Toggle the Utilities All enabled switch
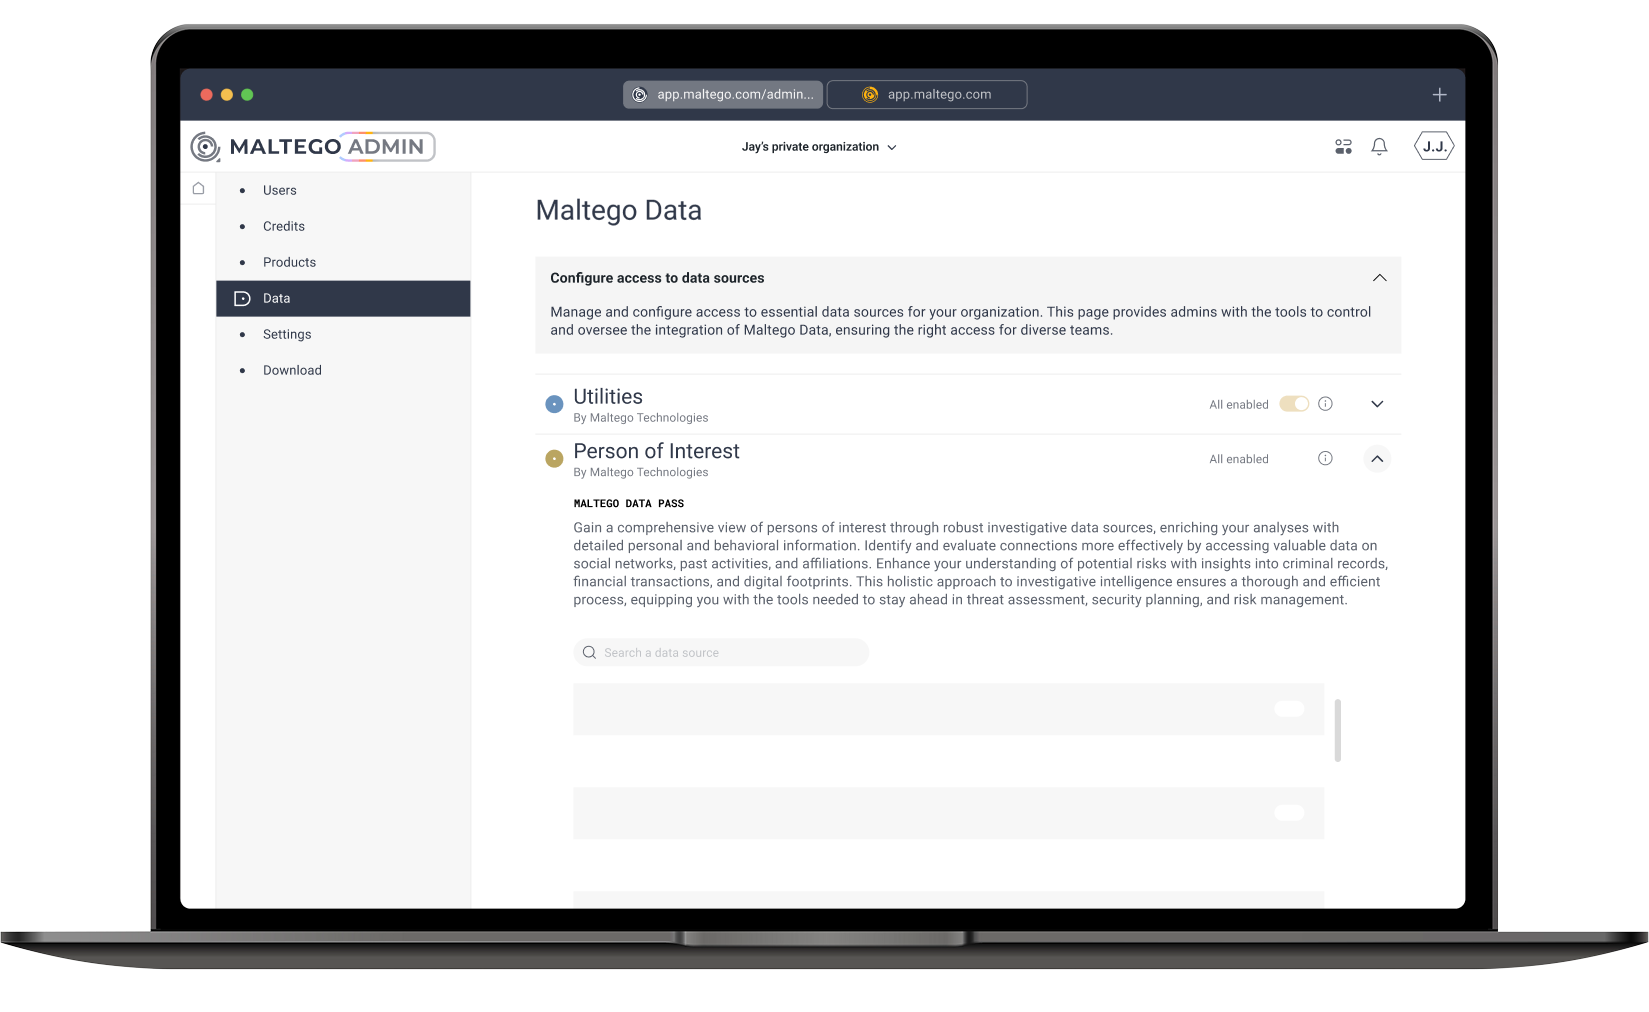This screenshot has height=1012, width=1649. 1294,404
